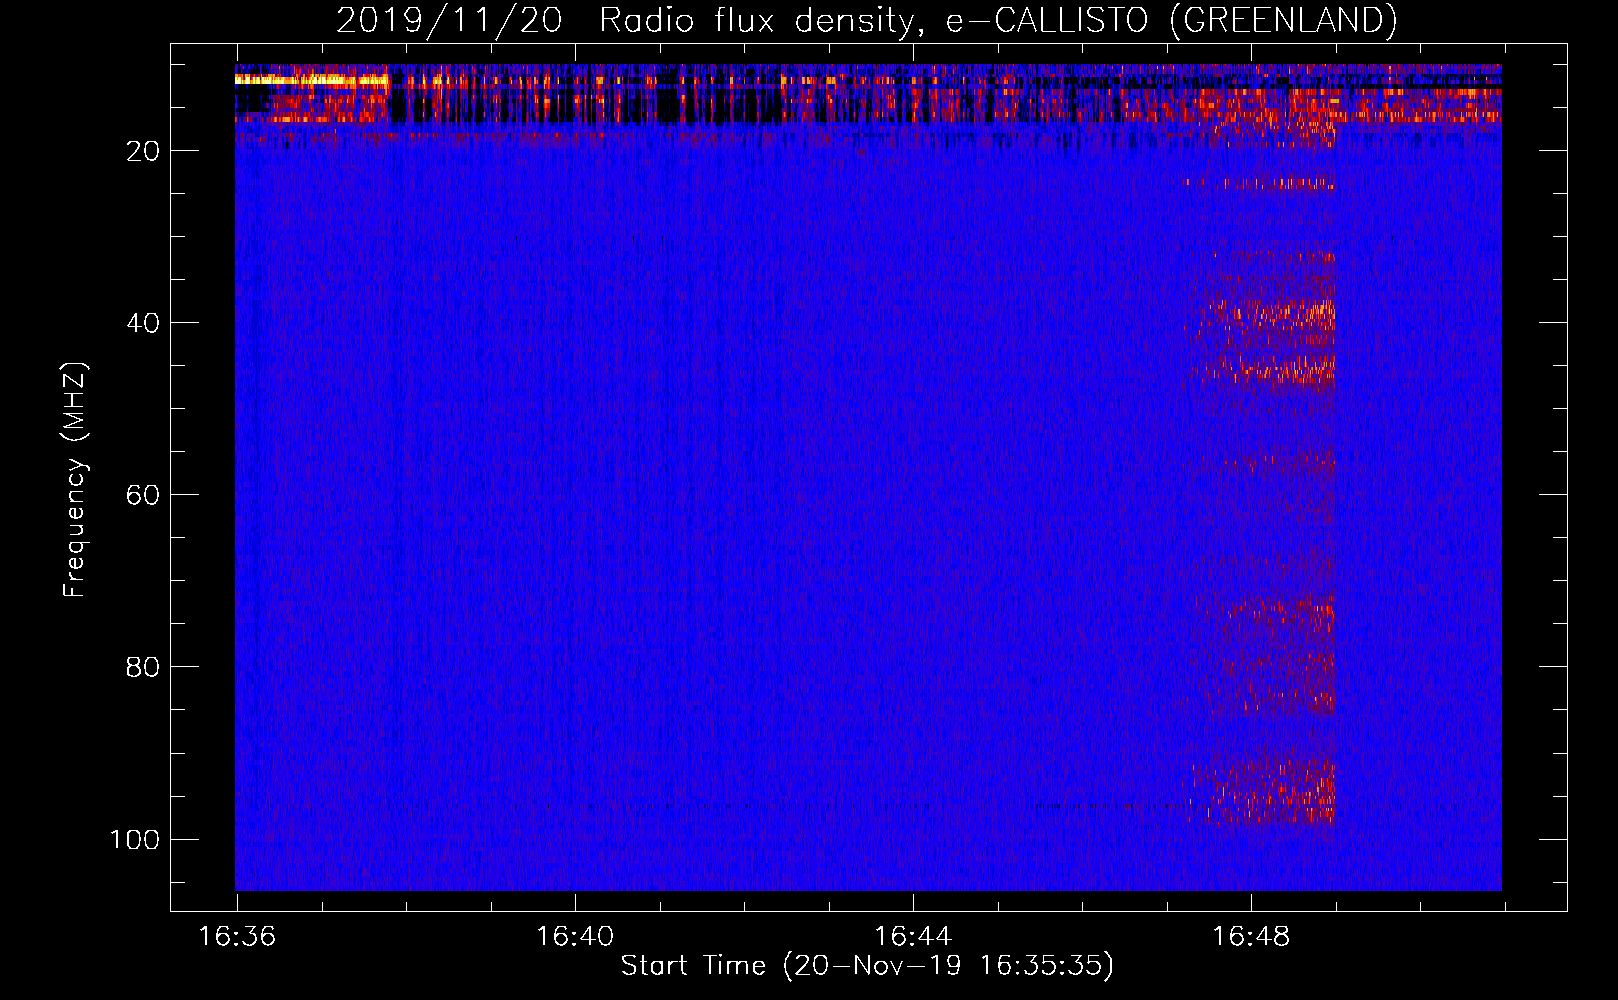This screenshot has height=1000, width=1618.
Task: Click the '60' frequency tick label
Action: click(x=143, y=495)
